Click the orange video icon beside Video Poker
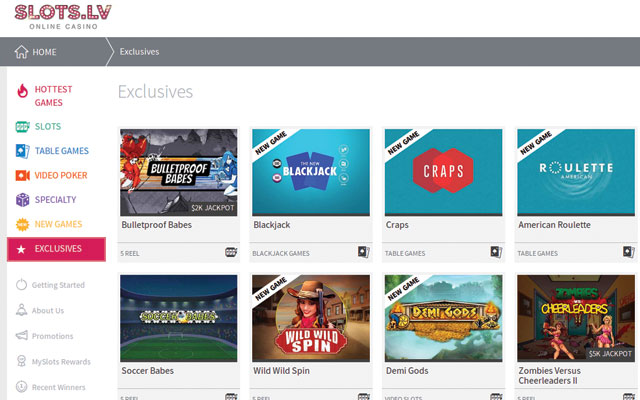The width and height of the screenshot is (640, 400). click(22, 176)
